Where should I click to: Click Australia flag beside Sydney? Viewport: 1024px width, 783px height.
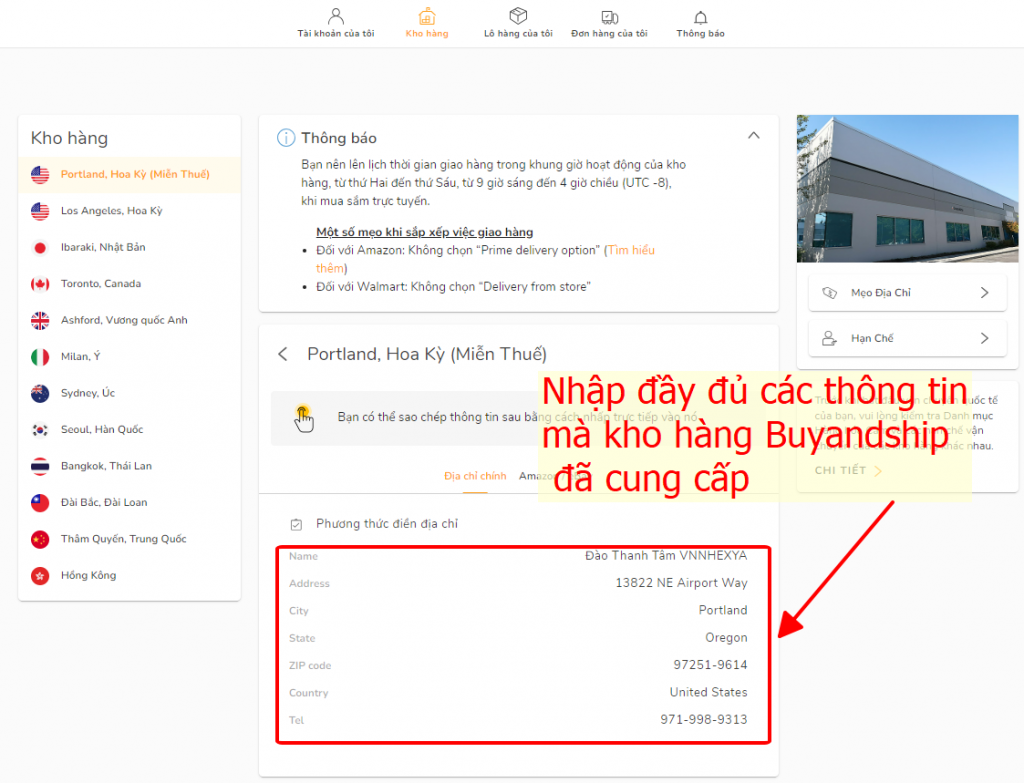click(40, 393)
